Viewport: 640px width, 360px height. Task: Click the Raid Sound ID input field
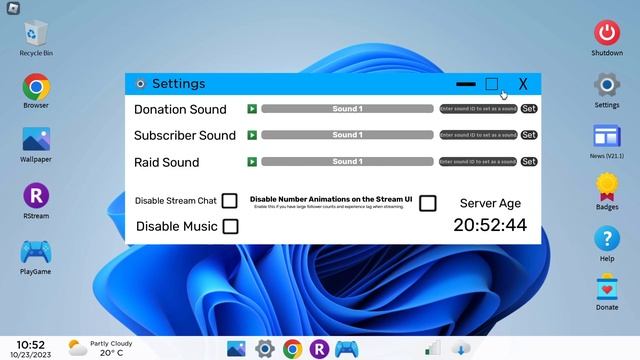478,162
